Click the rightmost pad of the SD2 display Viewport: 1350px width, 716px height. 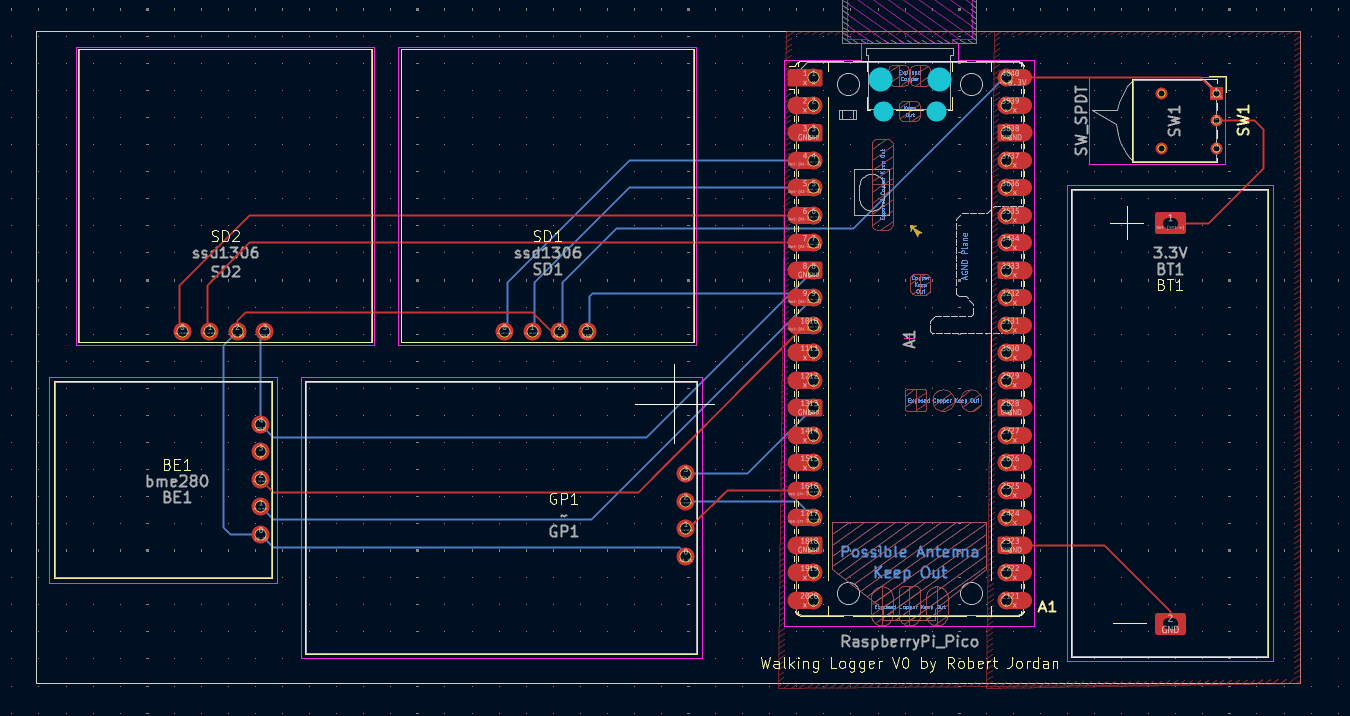point(265,331)
